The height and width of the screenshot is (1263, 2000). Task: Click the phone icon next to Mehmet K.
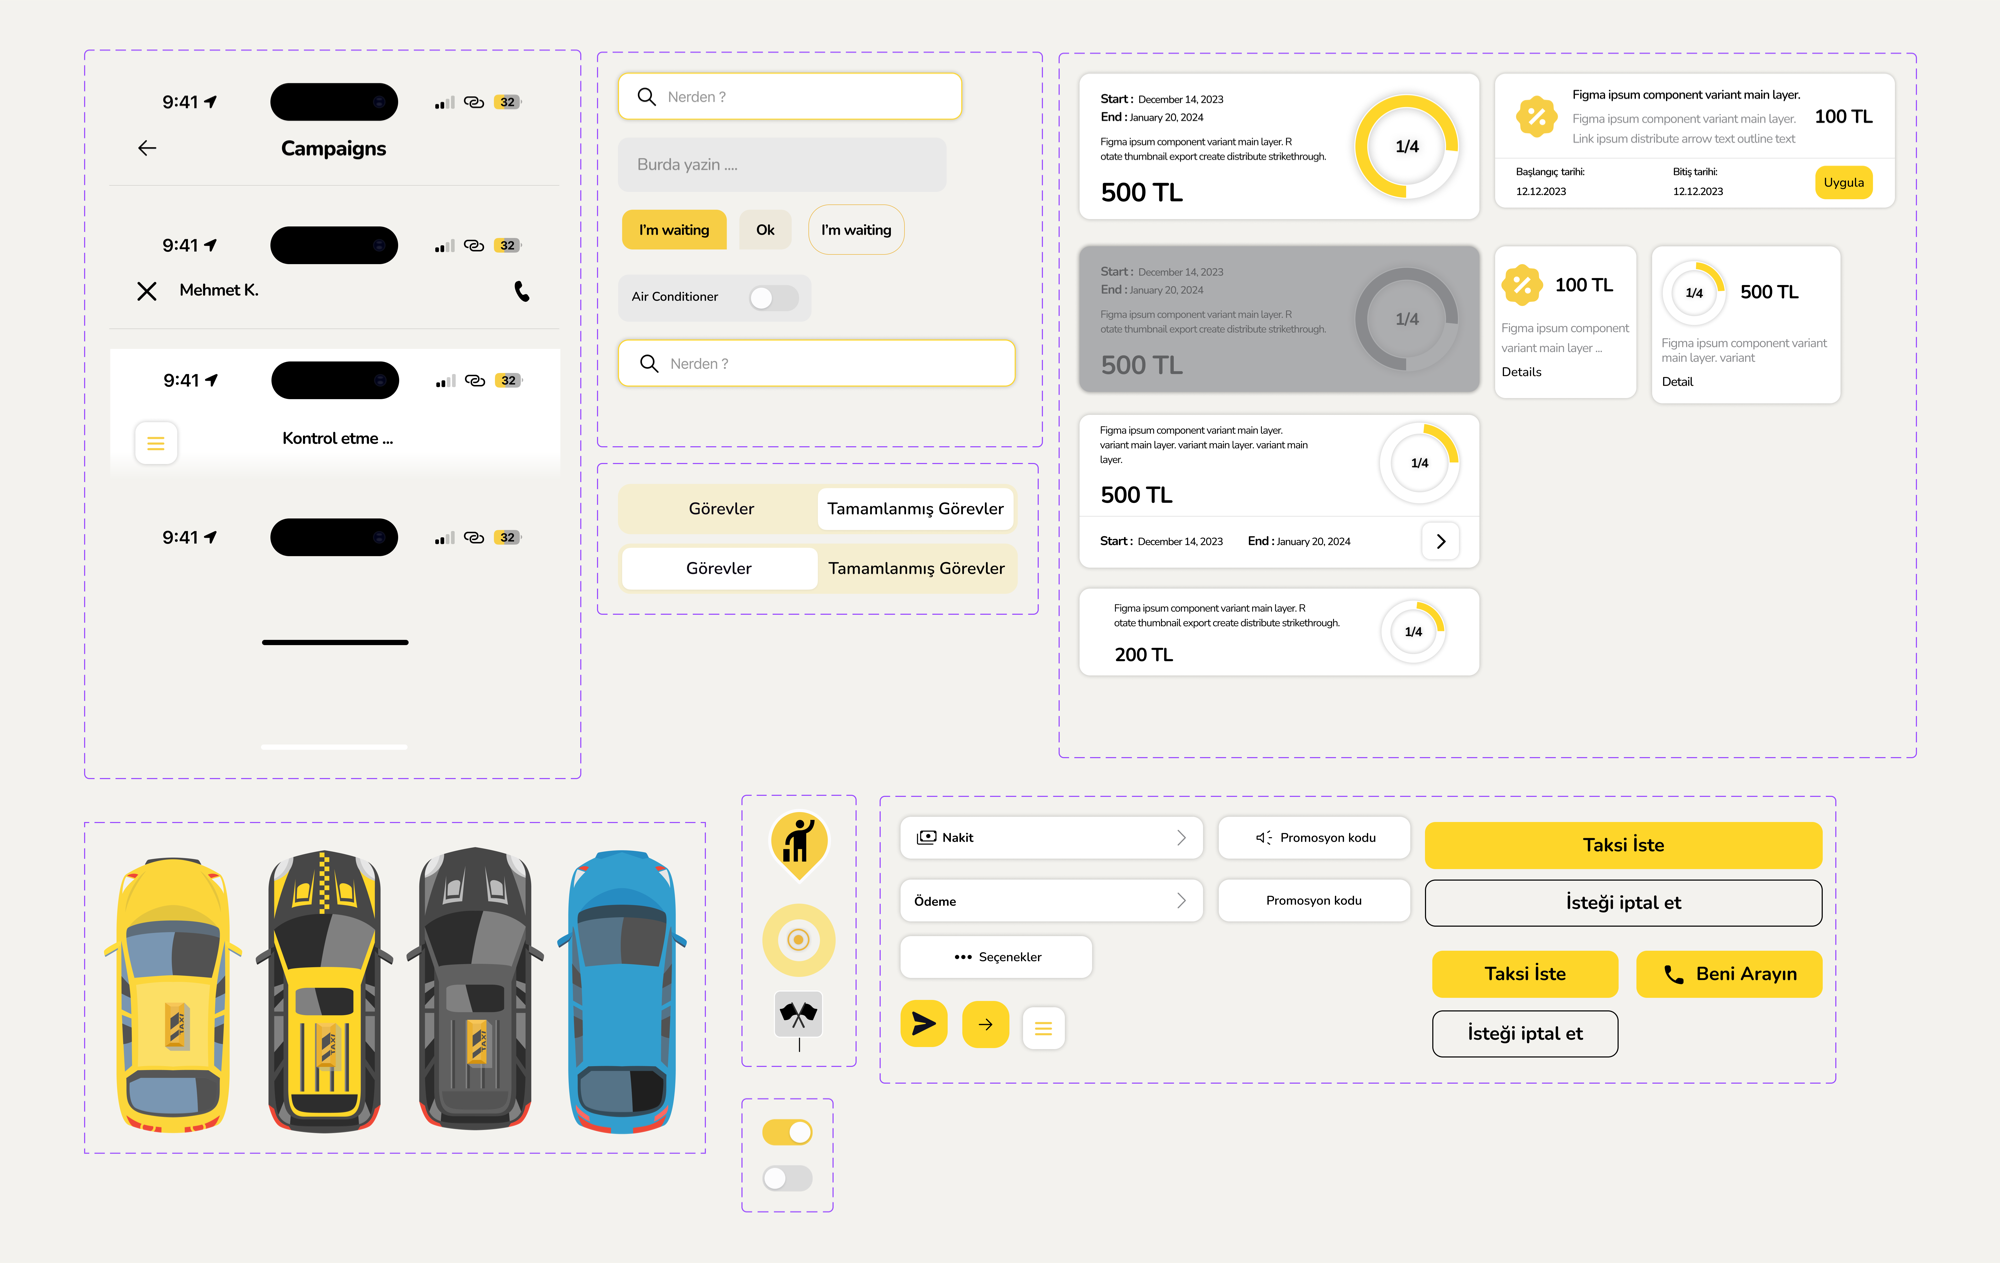(x=523, y=291)
